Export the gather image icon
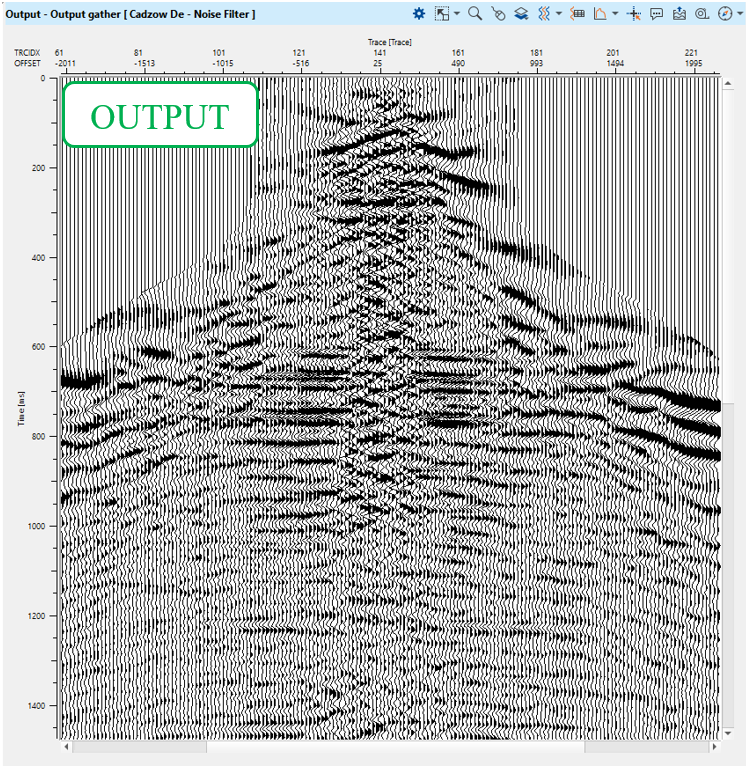 tap(679, 14)
